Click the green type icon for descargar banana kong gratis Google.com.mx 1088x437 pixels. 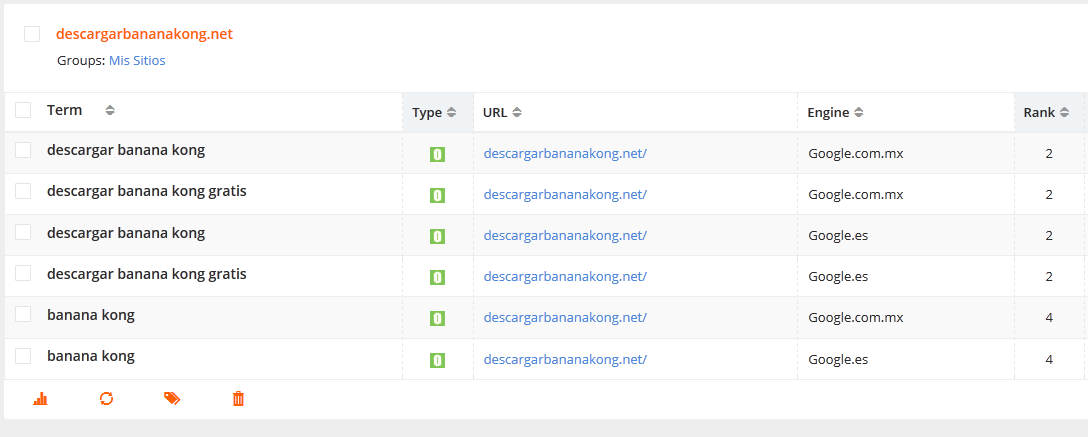point(437,195)
